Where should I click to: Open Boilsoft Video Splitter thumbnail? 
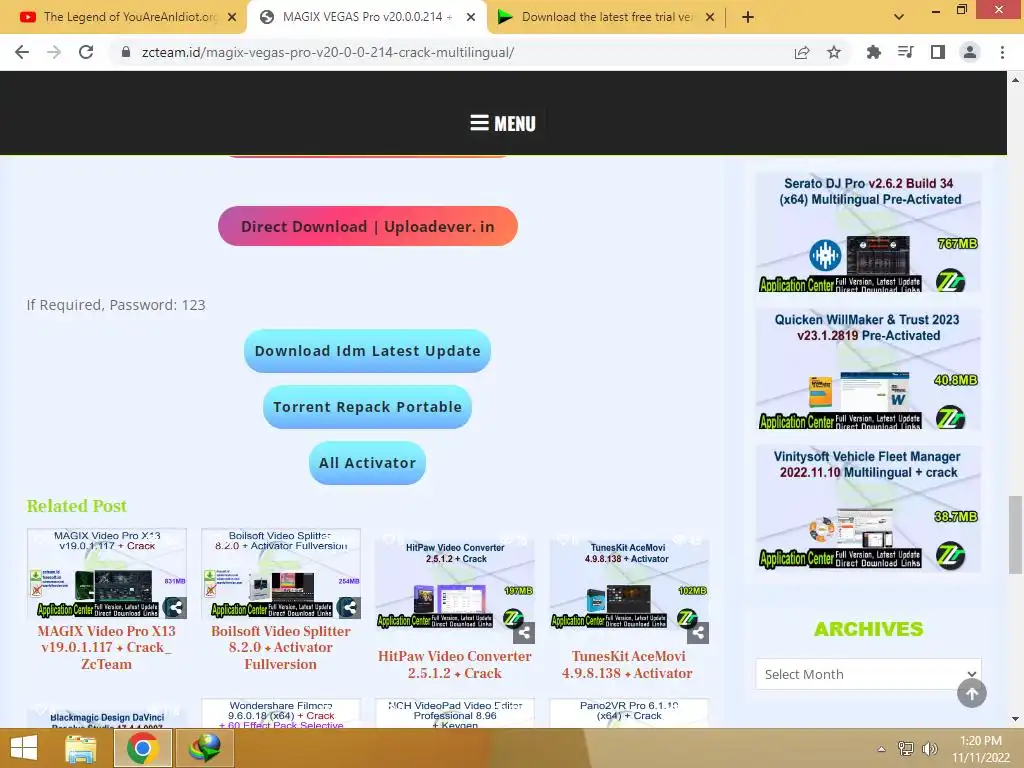click(x=281, y=574)
